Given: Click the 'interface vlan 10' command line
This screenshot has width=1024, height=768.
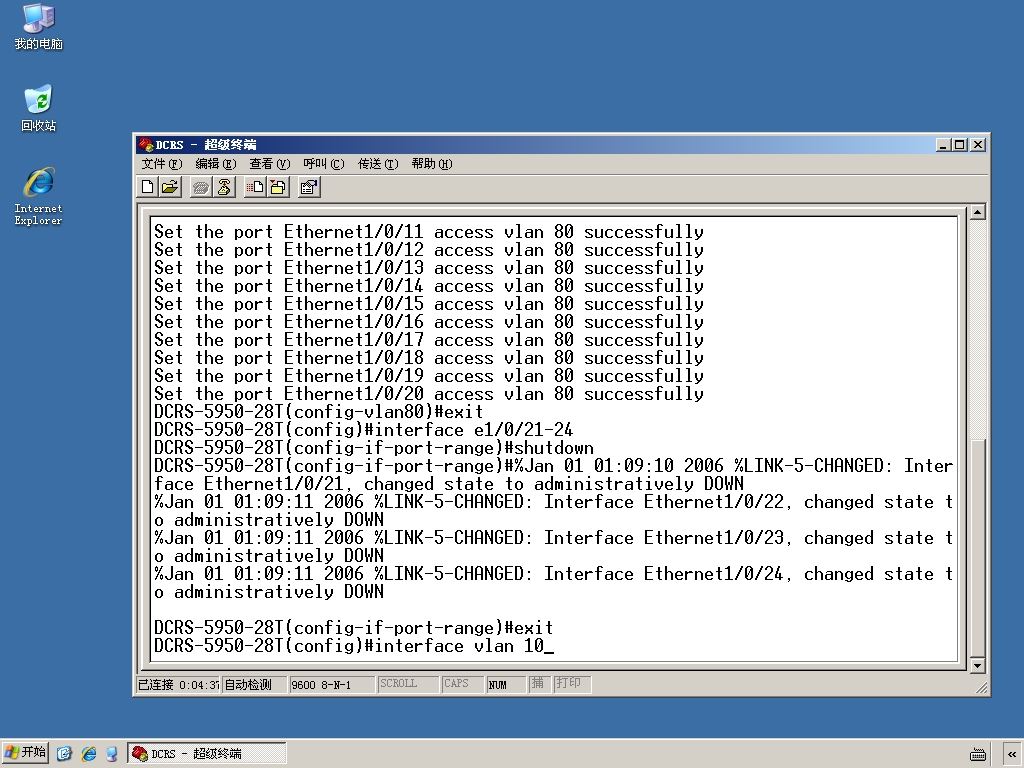Looking at the screenshot, I should point(353,646).
